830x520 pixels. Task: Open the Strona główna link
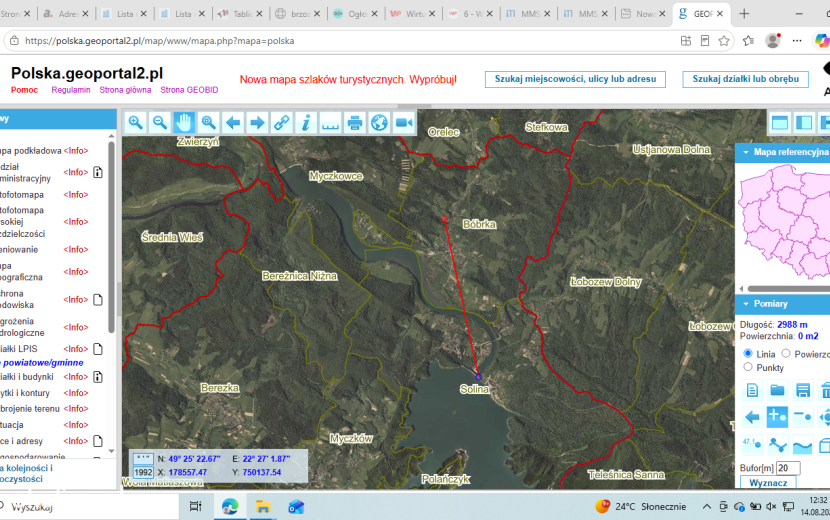pos(125,90)
